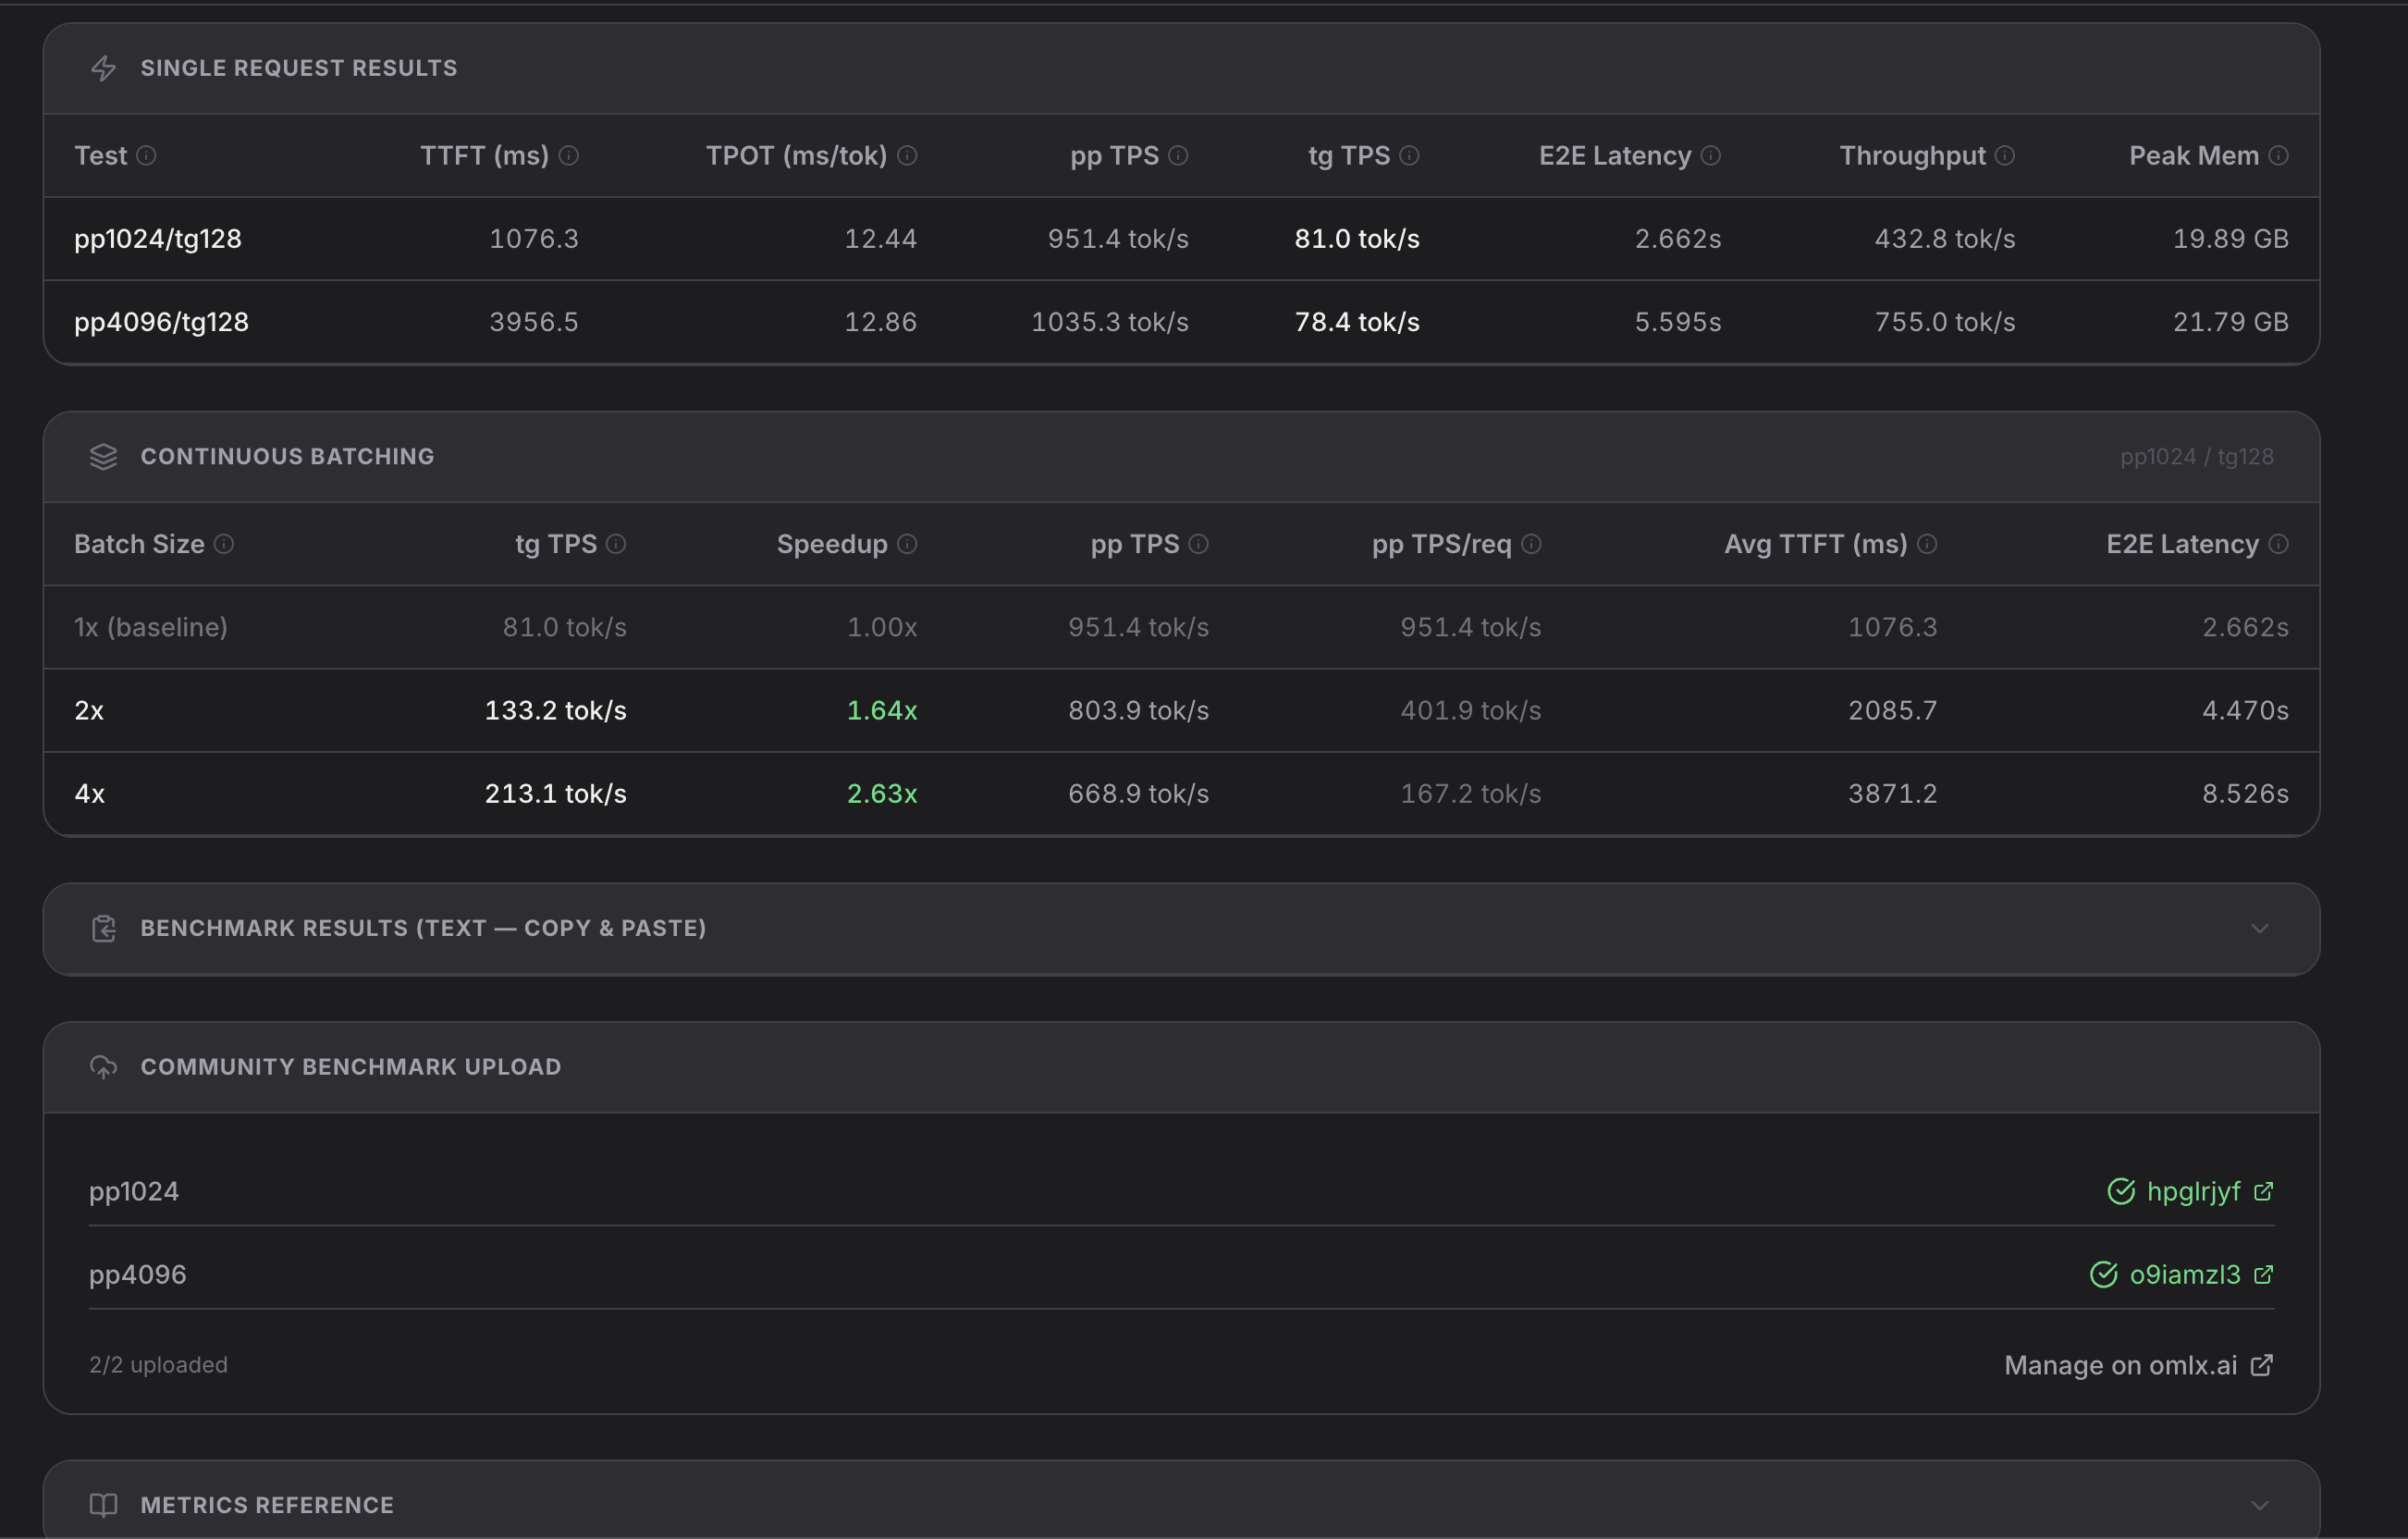Click info icon beside tg TPS in Single Request table

click(x=1409, y=155)
